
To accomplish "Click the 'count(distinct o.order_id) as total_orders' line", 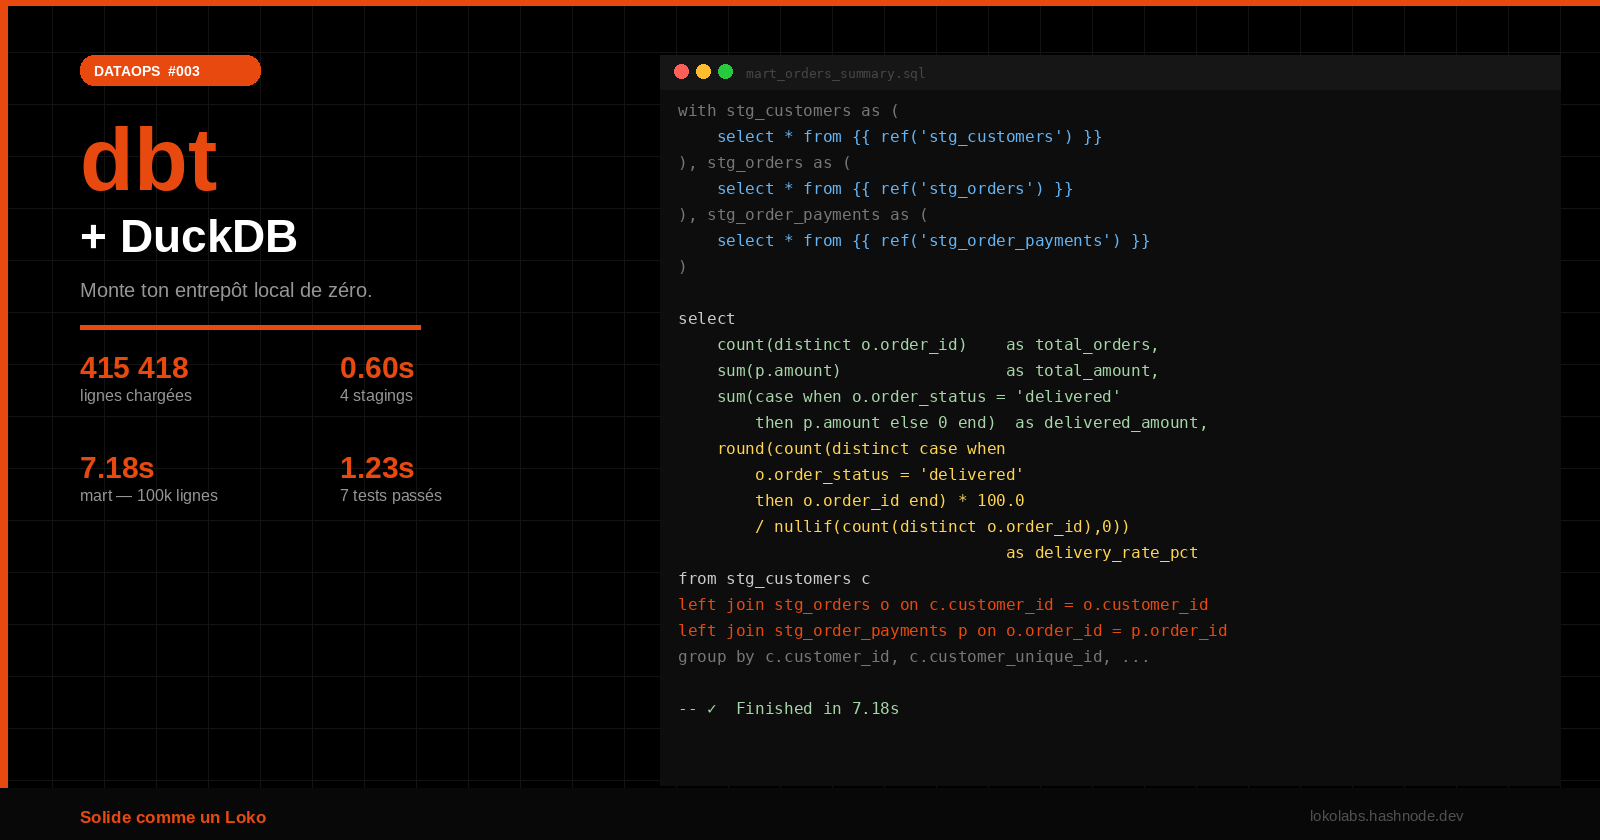I will pyautogui.click(x=938, y=345).
